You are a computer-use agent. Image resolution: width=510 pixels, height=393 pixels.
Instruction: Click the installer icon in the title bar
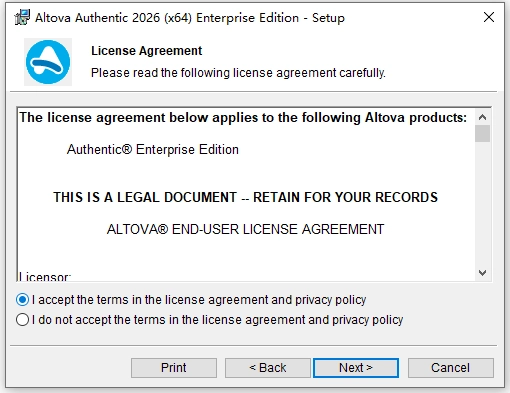pos(22,17)
